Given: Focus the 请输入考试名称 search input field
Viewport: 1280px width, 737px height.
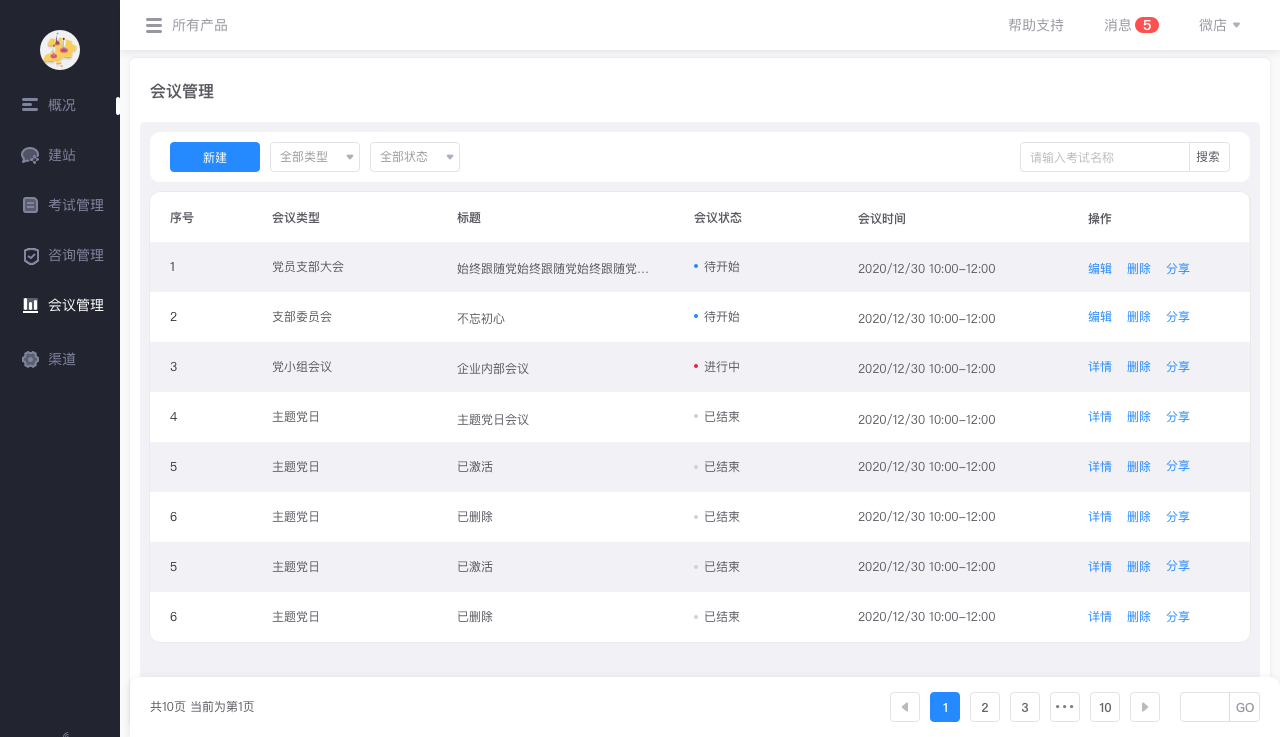Looking at the screenshot, I should (x=1104, y=157).
